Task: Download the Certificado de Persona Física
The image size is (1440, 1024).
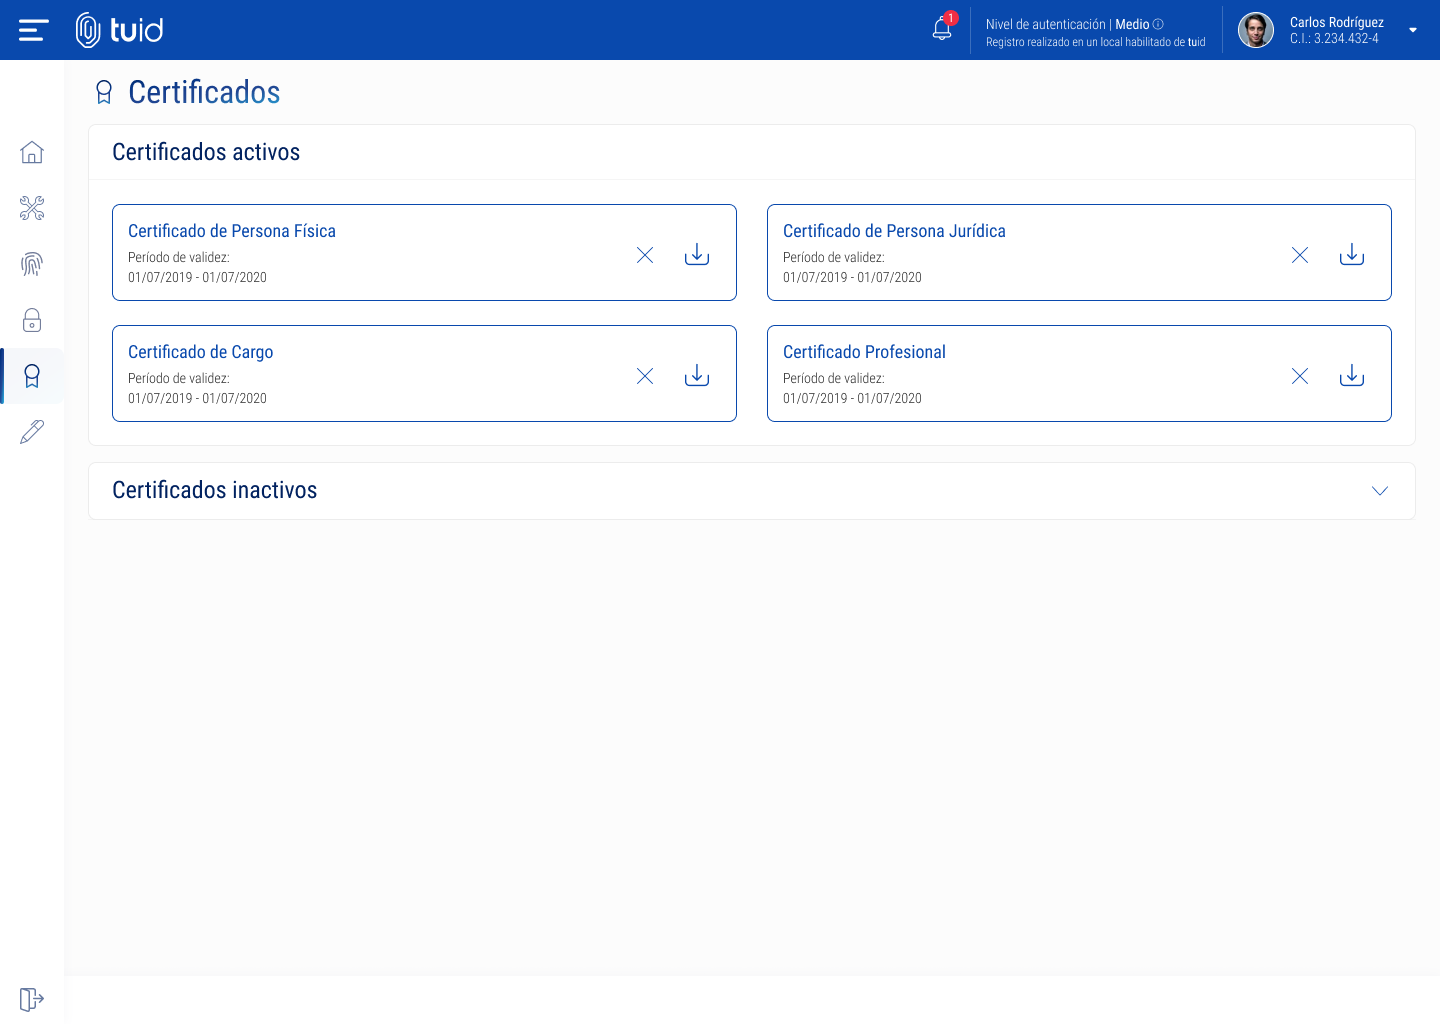Action: pos(697,254)
